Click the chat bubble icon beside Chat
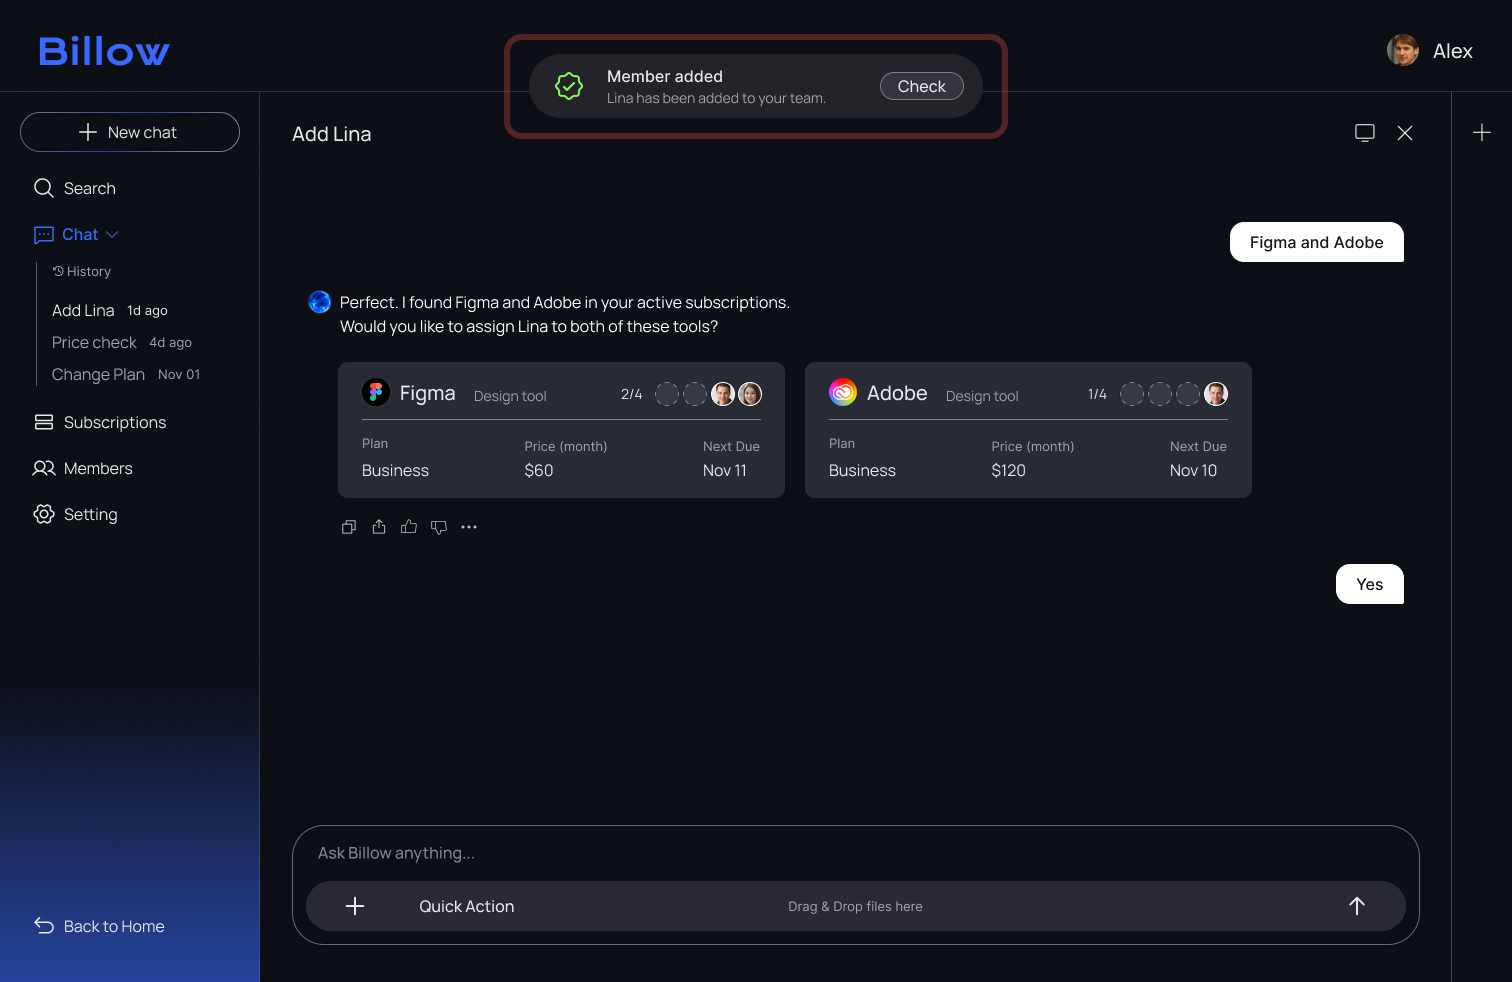The image size is (1512, 982). pyautogui.click(x=44, y=235)
